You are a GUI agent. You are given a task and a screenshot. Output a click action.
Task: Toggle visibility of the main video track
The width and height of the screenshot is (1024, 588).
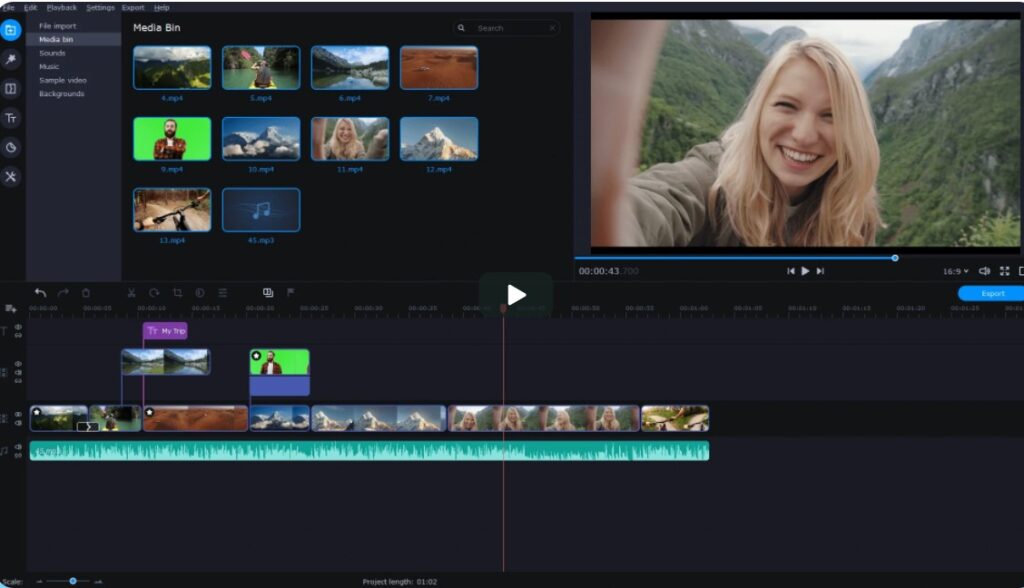18,414
